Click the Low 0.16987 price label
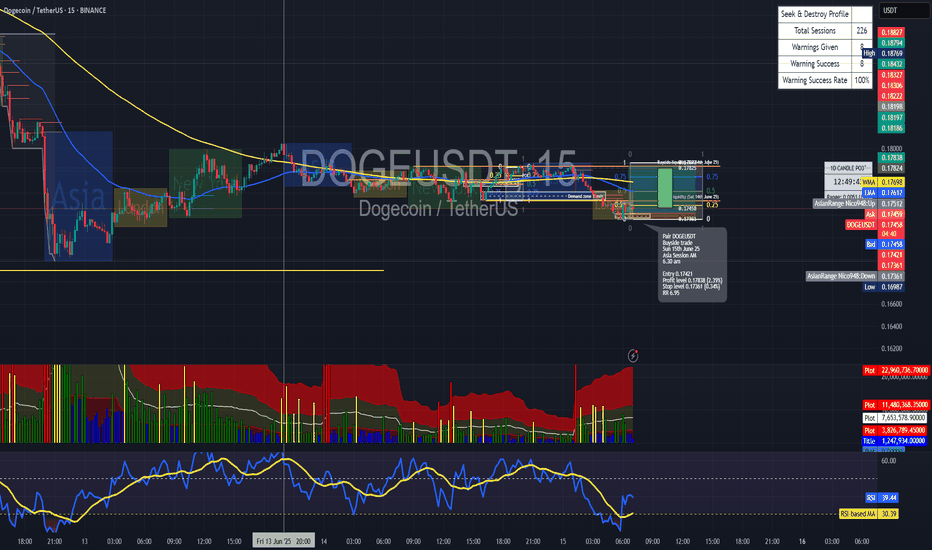The image size is (932, 550). (883, 287)
